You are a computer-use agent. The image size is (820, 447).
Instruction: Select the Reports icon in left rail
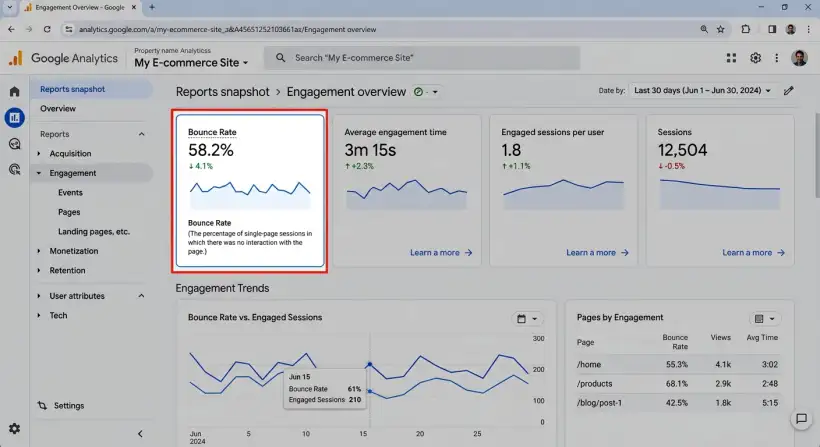tap(15, 118)
